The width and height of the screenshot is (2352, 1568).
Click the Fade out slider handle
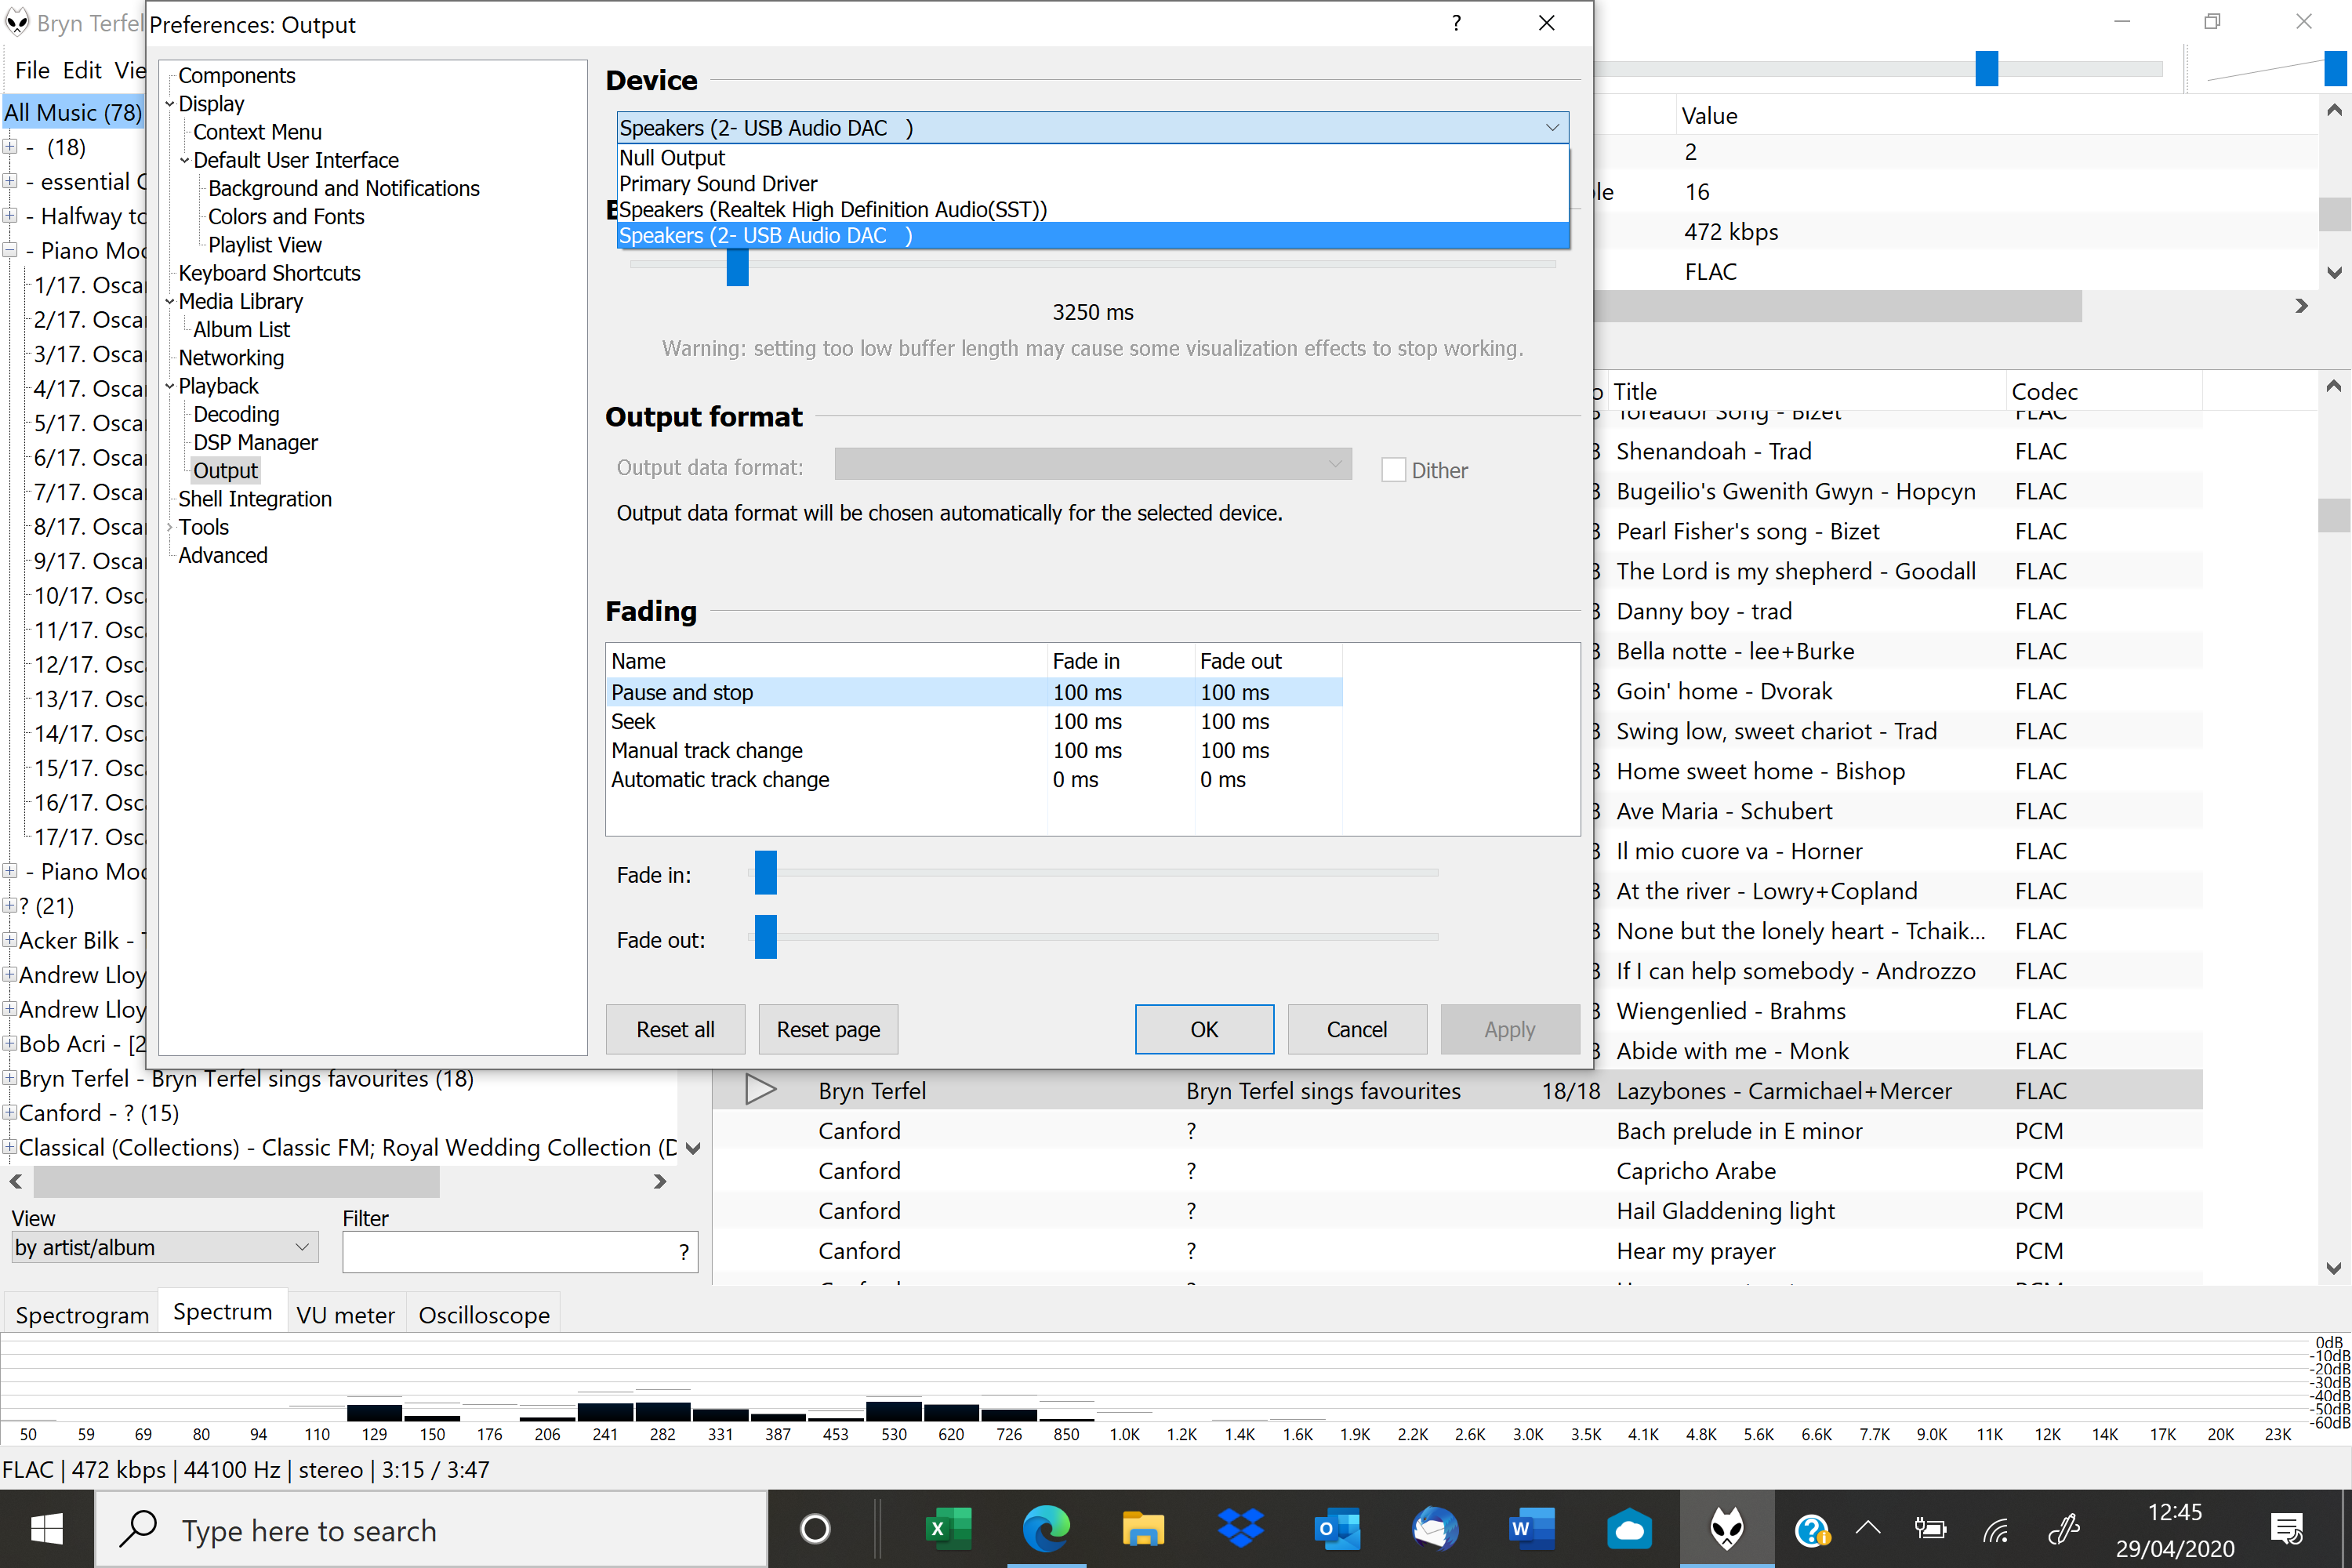pyautogui.click(x=766, y=937)
